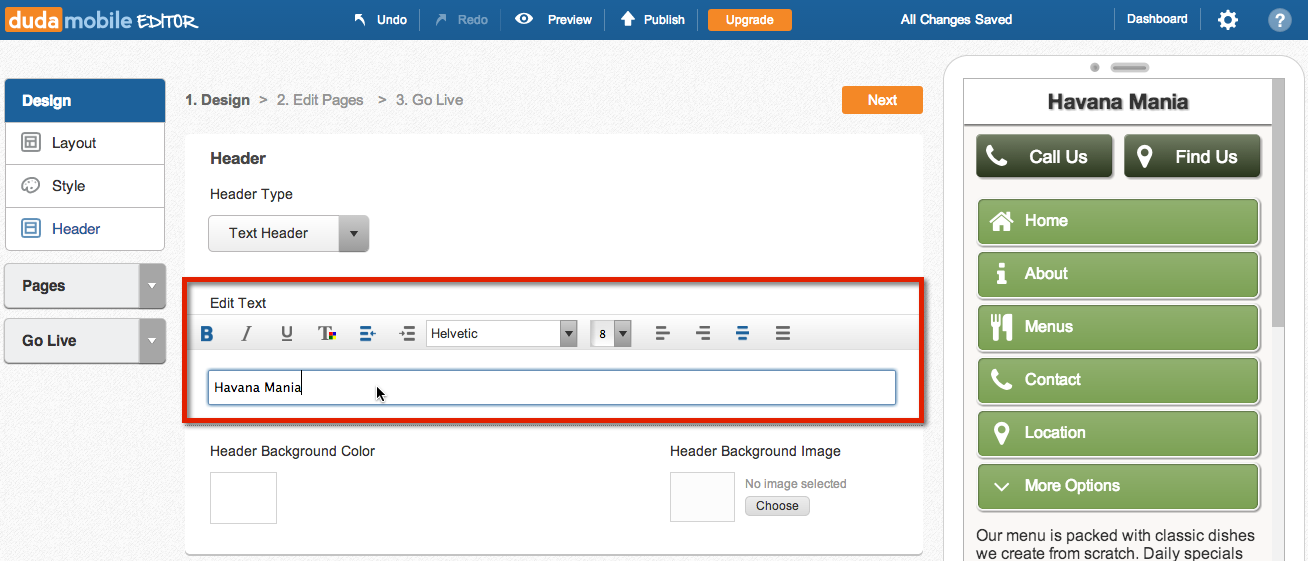Click the Preview eye icon

(524, 19)
